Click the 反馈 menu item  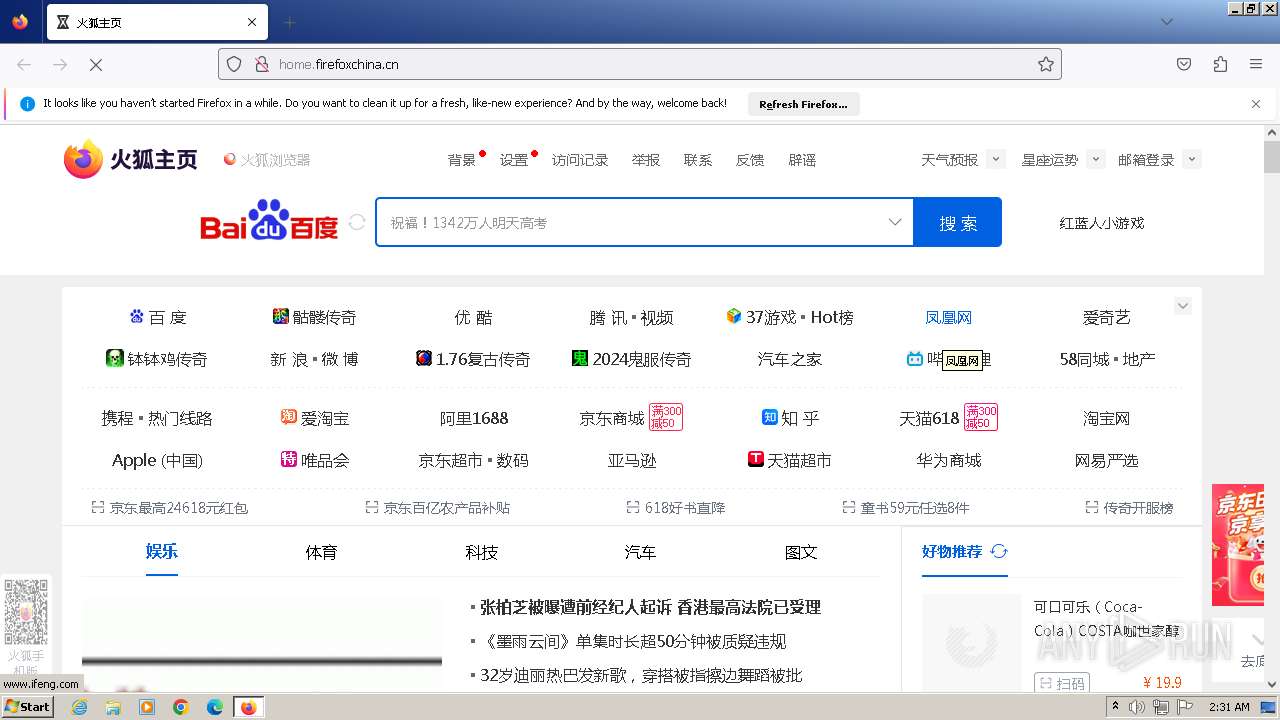[750, 160]
